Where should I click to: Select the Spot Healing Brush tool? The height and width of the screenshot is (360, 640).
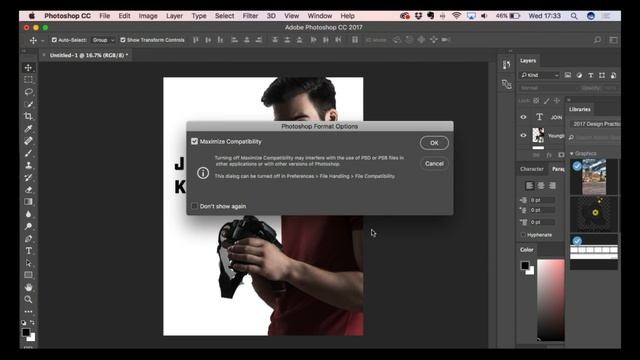(28, 141)
